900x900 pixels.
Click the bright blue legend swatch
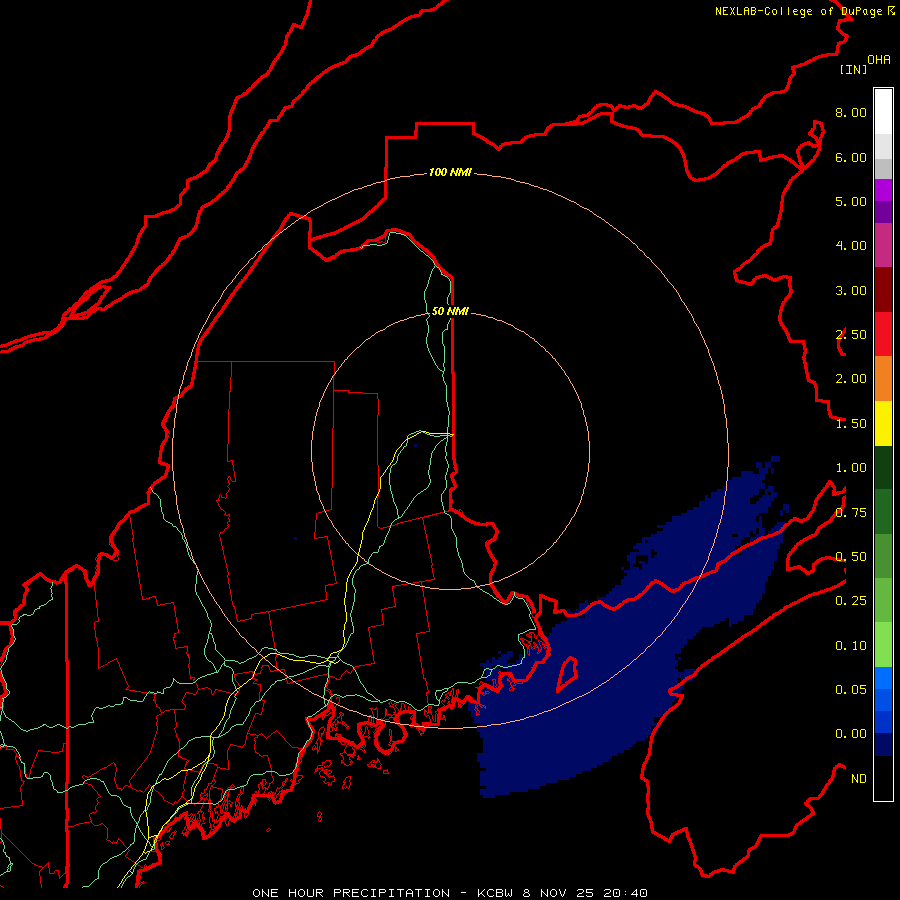coord(883,678)
